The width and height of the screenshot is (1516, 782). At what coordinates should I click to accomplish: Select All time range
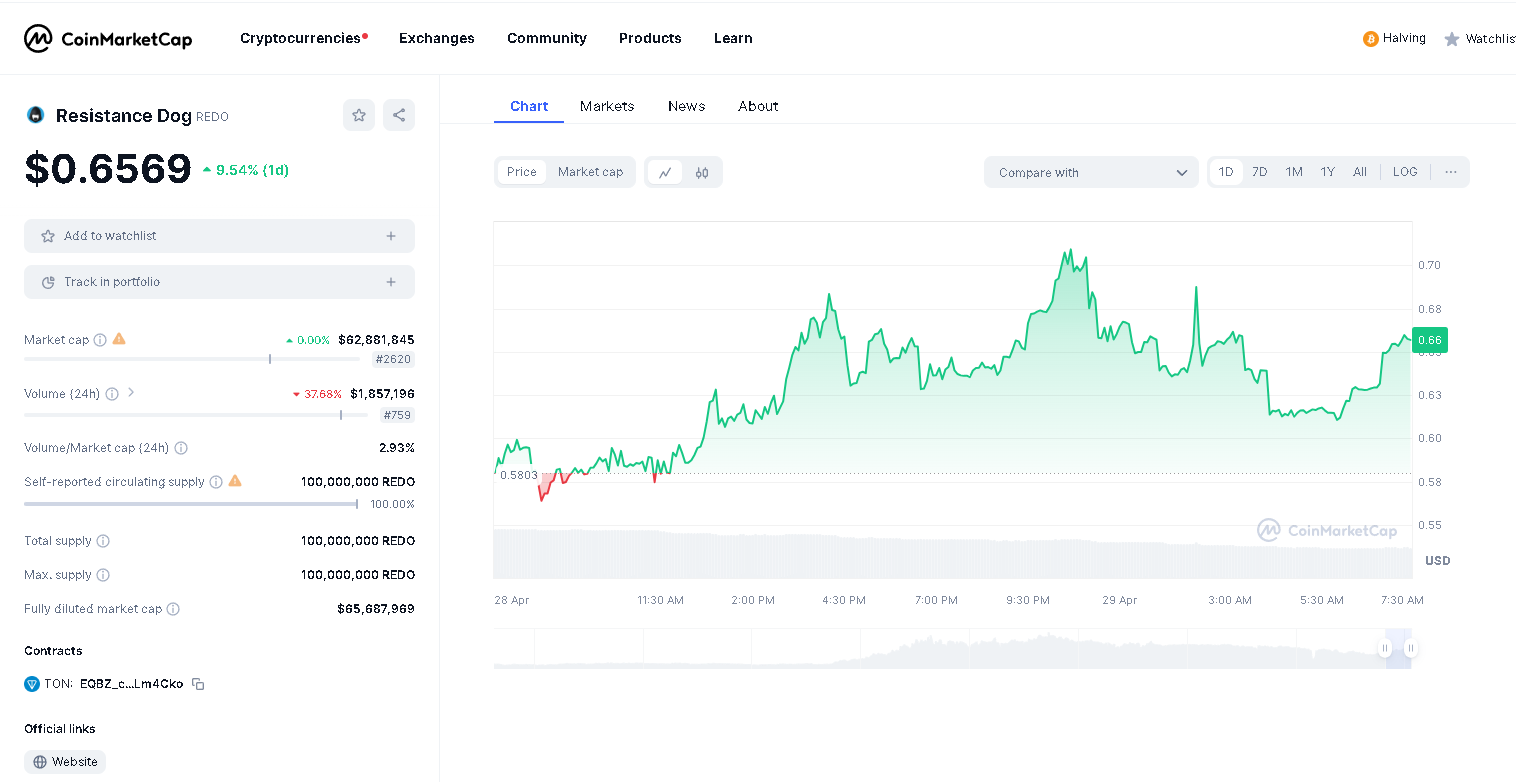[1360, 172]
